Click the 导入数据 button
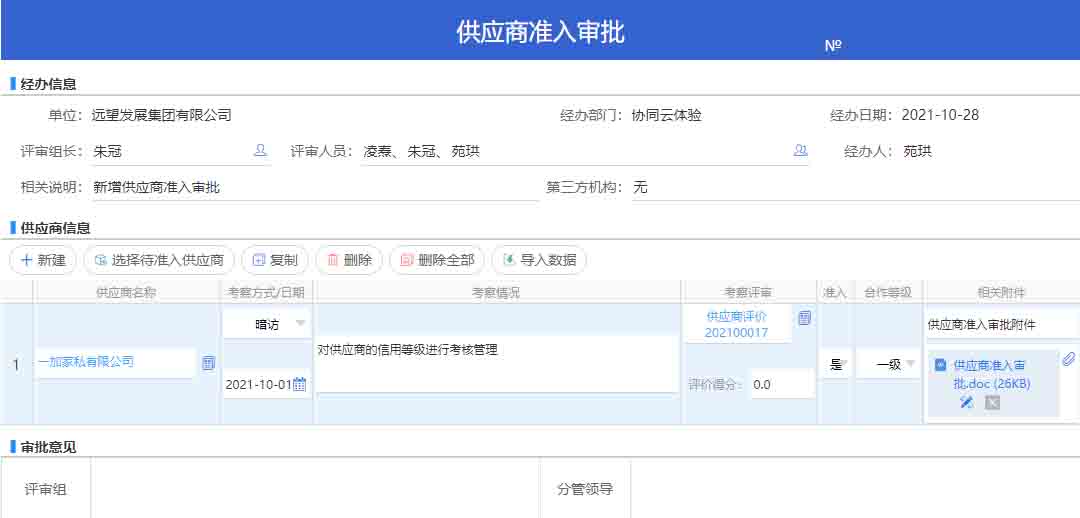This screenshot has width=1080, height=518. coord(539,260)
